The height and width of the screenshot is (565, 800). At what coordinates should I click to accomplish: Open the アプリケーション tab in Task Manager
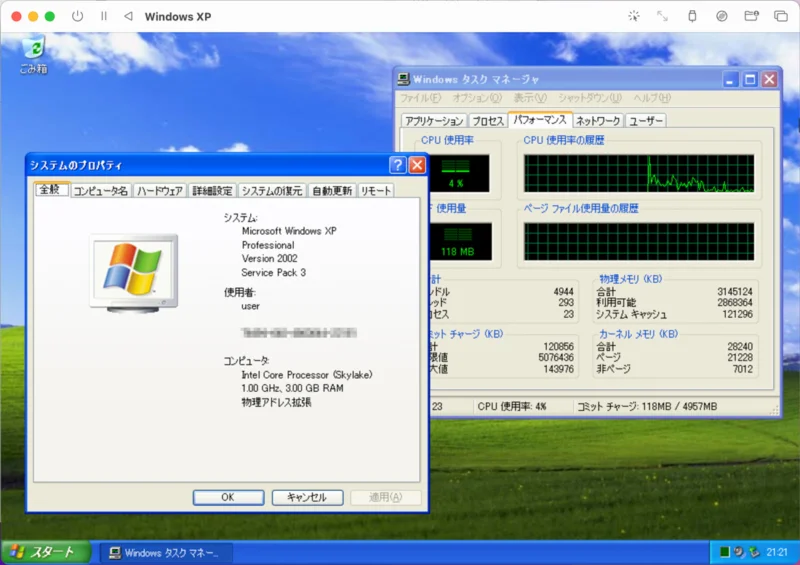coord(434,120)
